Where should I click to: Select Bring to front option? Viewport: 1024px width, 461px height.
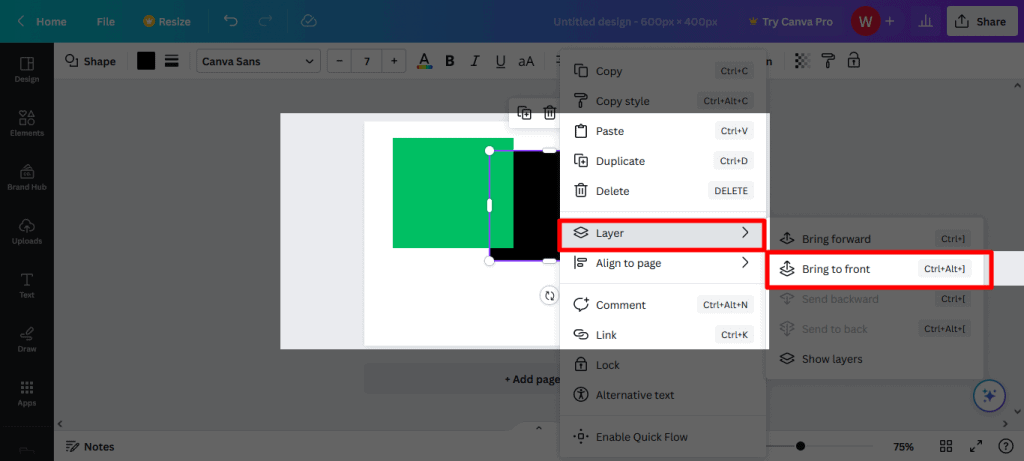click(836, 269)
